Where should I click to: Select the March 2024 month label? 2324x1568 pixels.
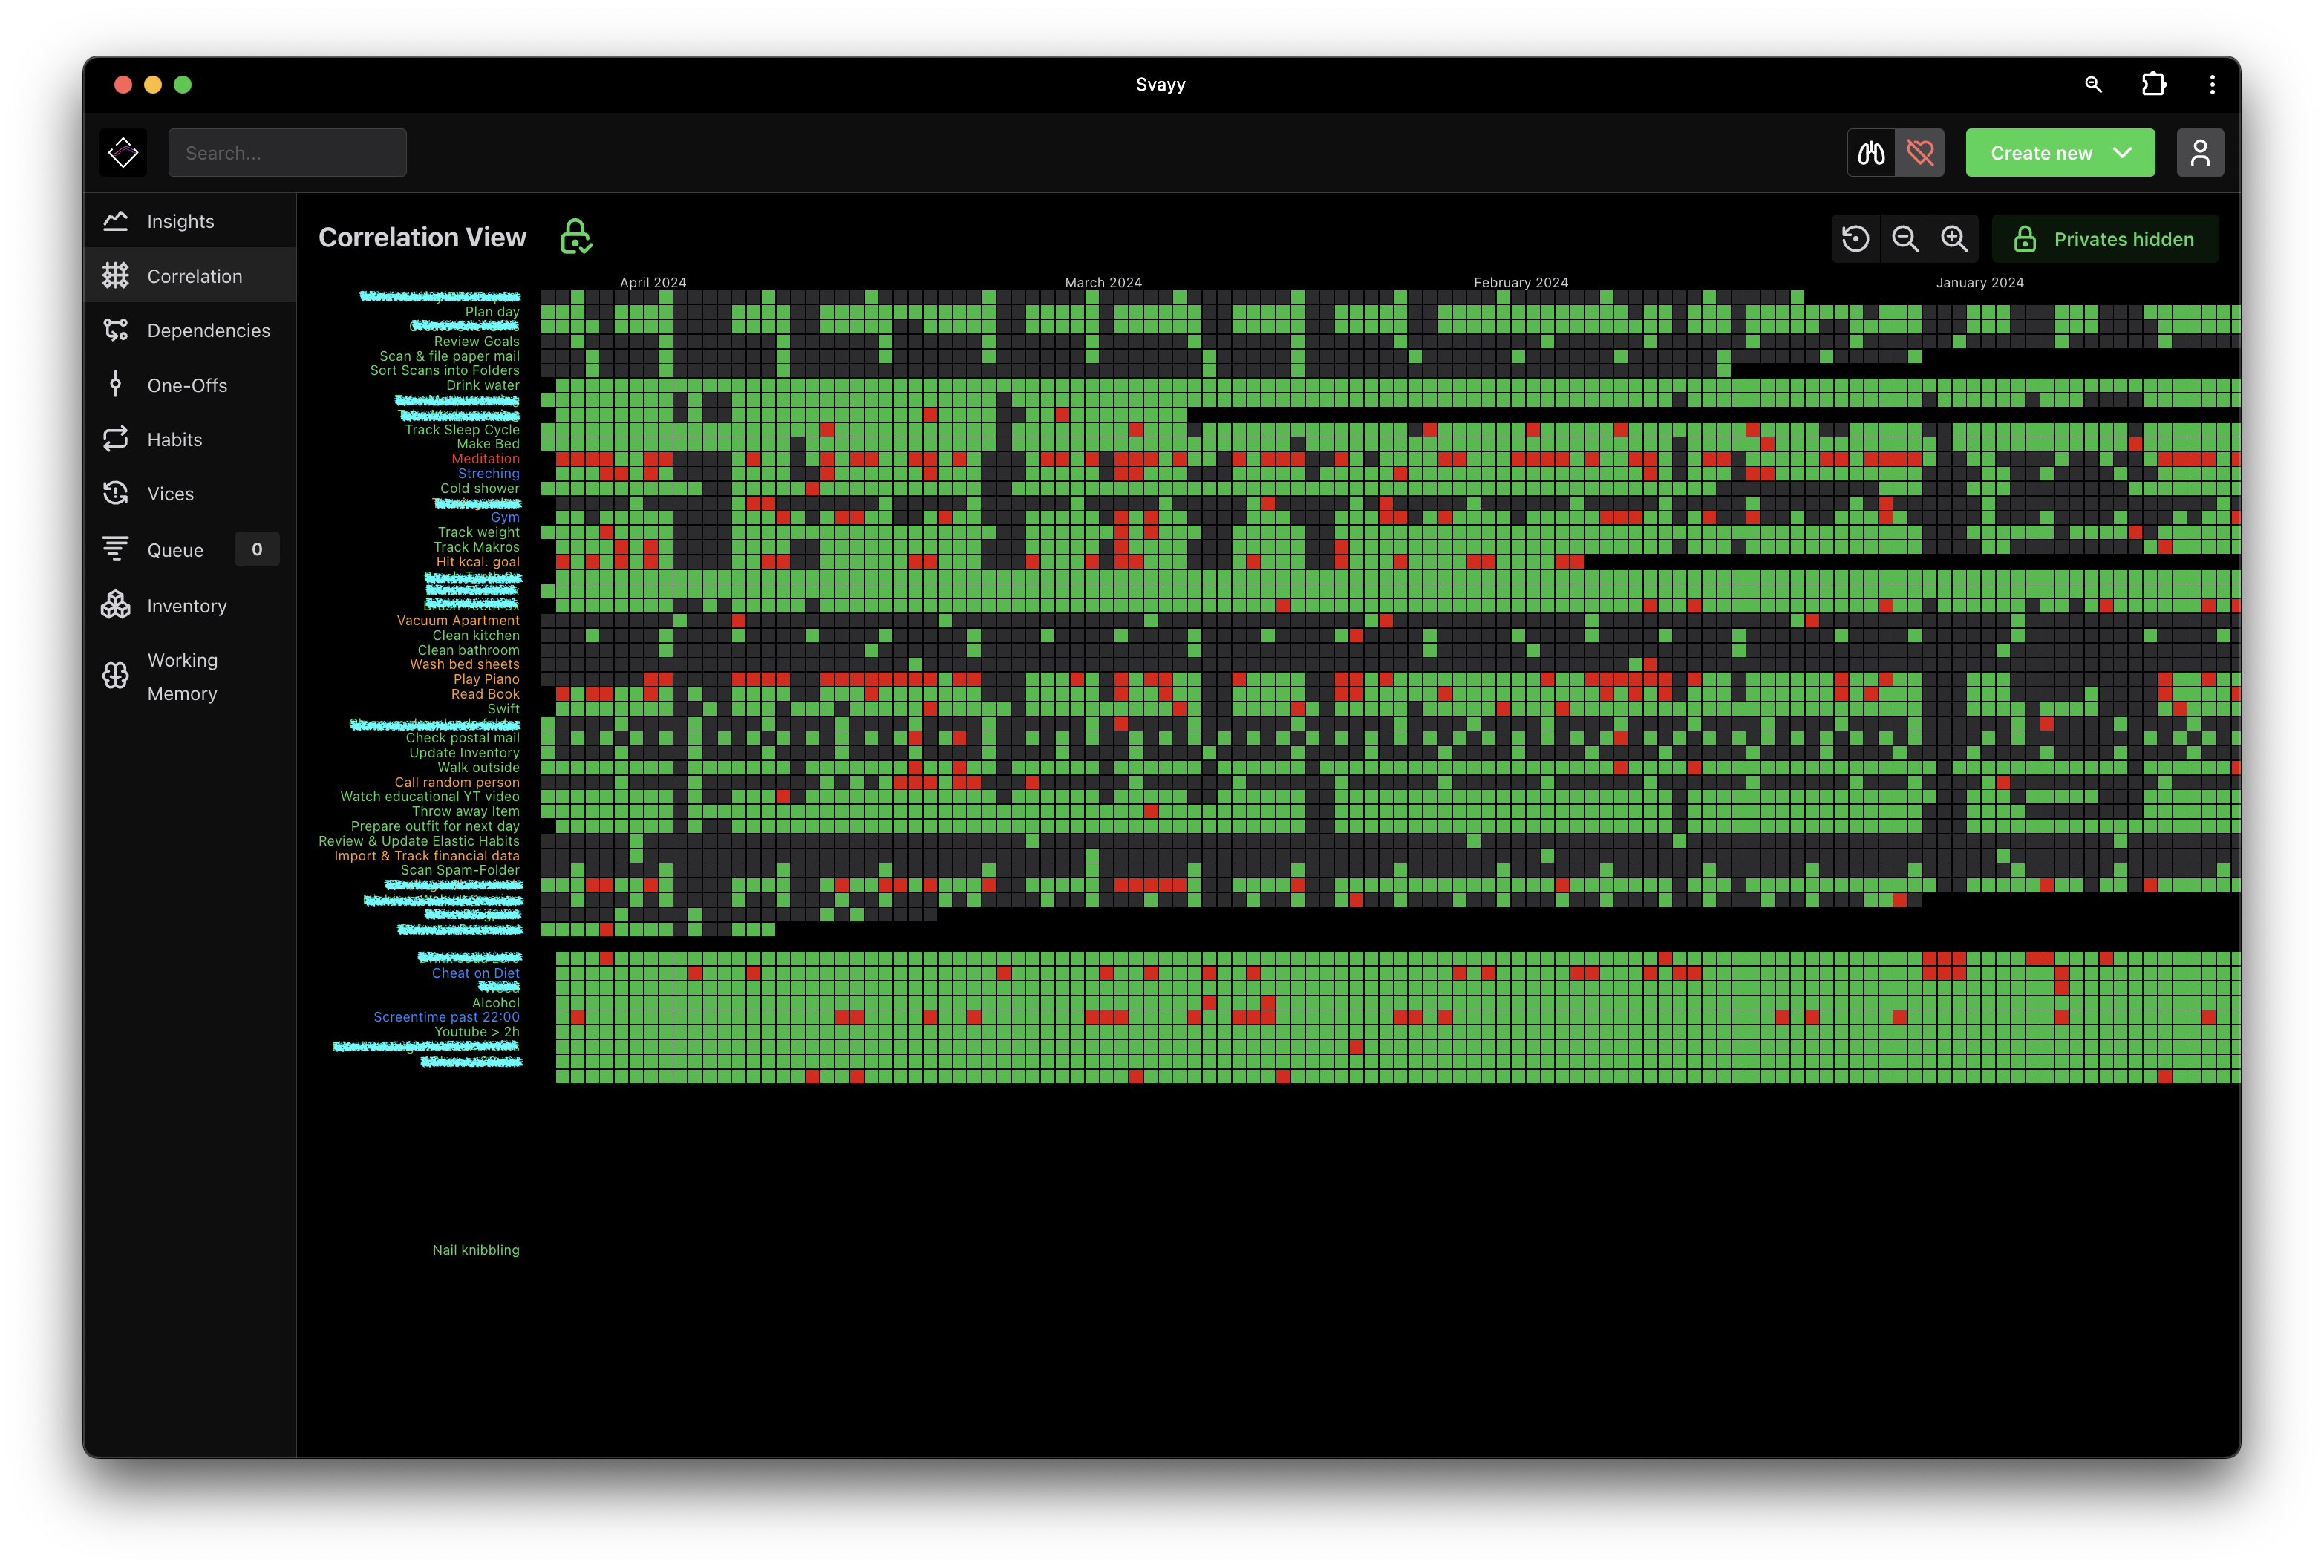coord(1103,283)
